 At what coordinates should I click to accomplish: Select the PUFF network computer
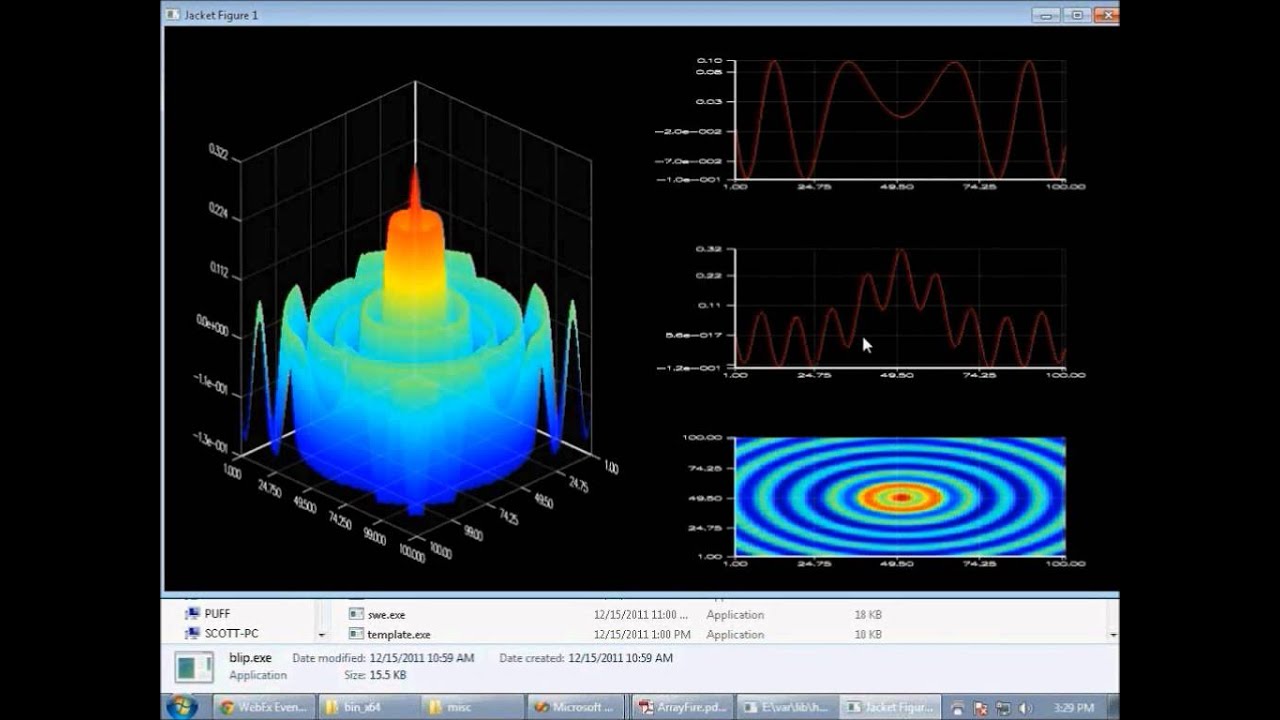click(217, 614)
